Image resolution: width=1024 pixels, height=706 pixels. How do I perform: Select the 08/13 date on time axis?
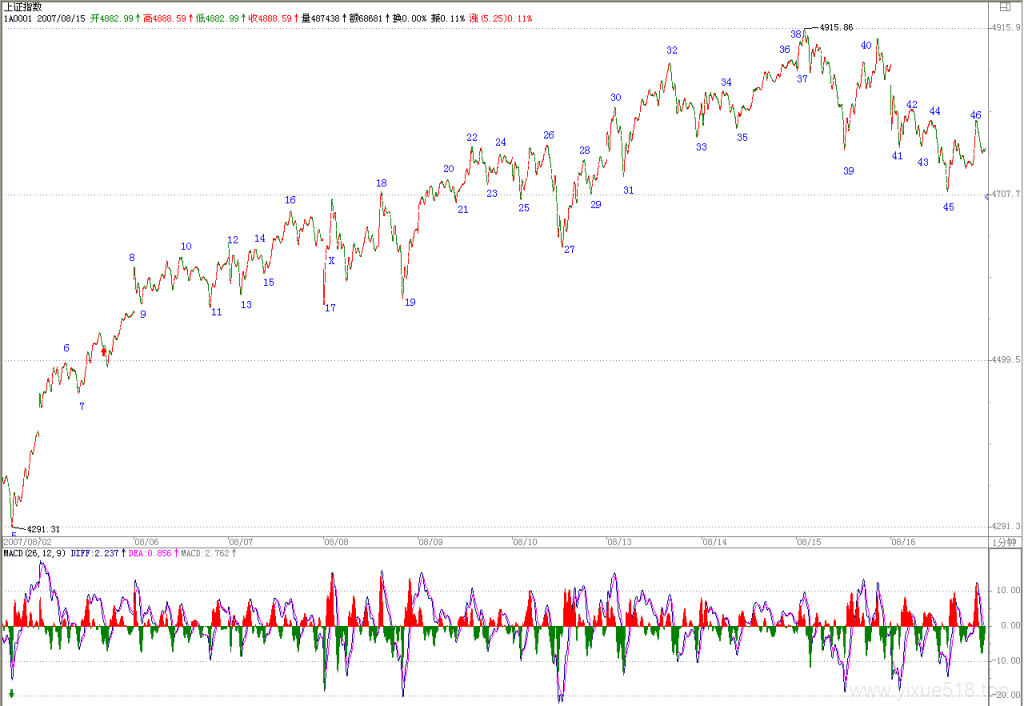pos(619,542)
